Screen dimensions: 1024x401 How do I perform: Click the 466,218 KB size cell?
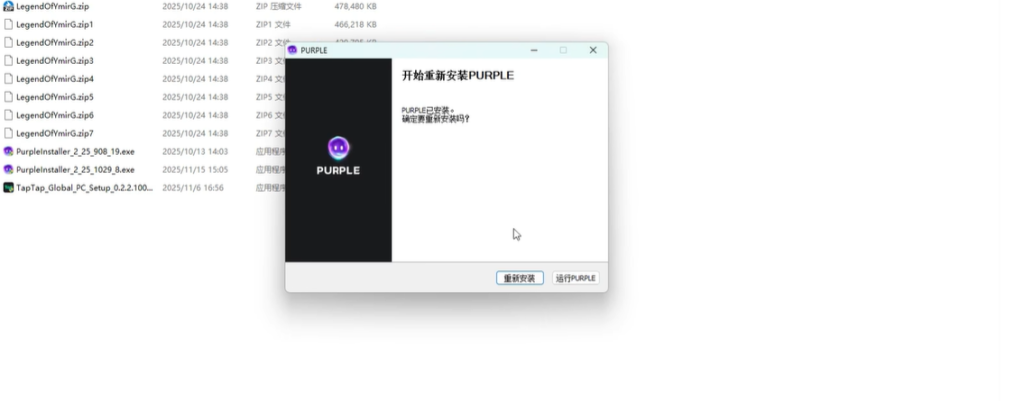[x=355, y=24]
